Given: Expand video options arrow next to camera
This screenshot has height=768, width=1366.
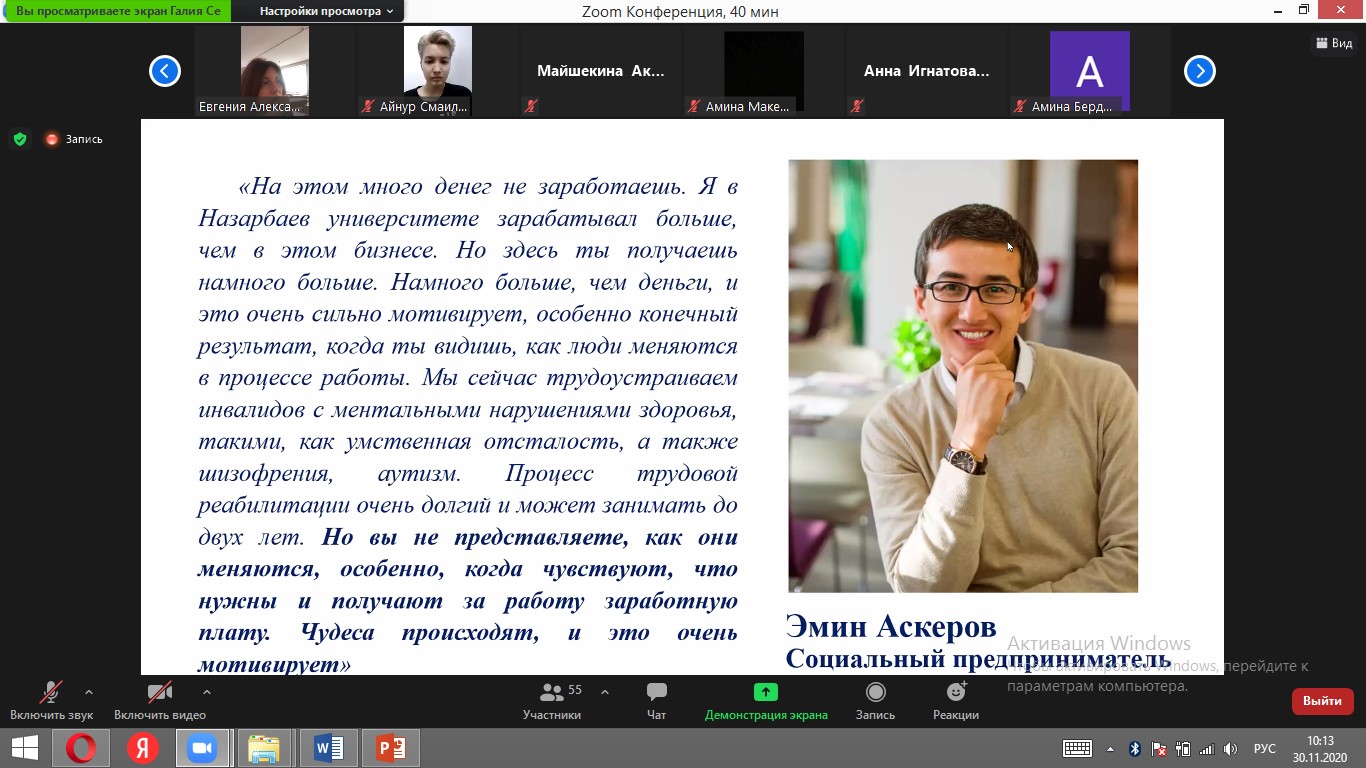Looking at the screenshot, I should pyautogui.click(x=207, y=691).
